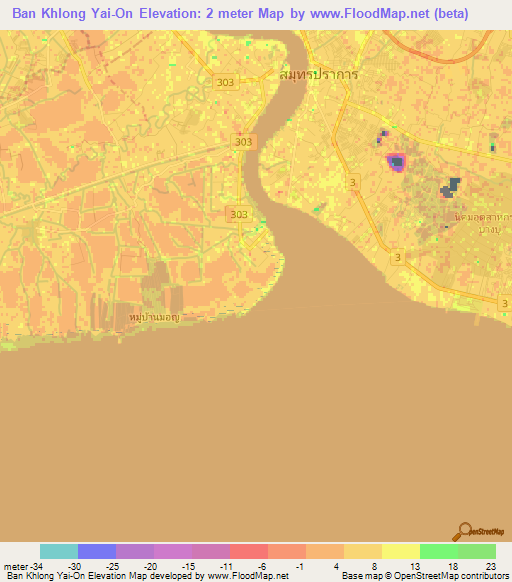Screen dimensions: 512x582
Task: Select the purple -25 meter legend swatch
Action: point(135,551)
